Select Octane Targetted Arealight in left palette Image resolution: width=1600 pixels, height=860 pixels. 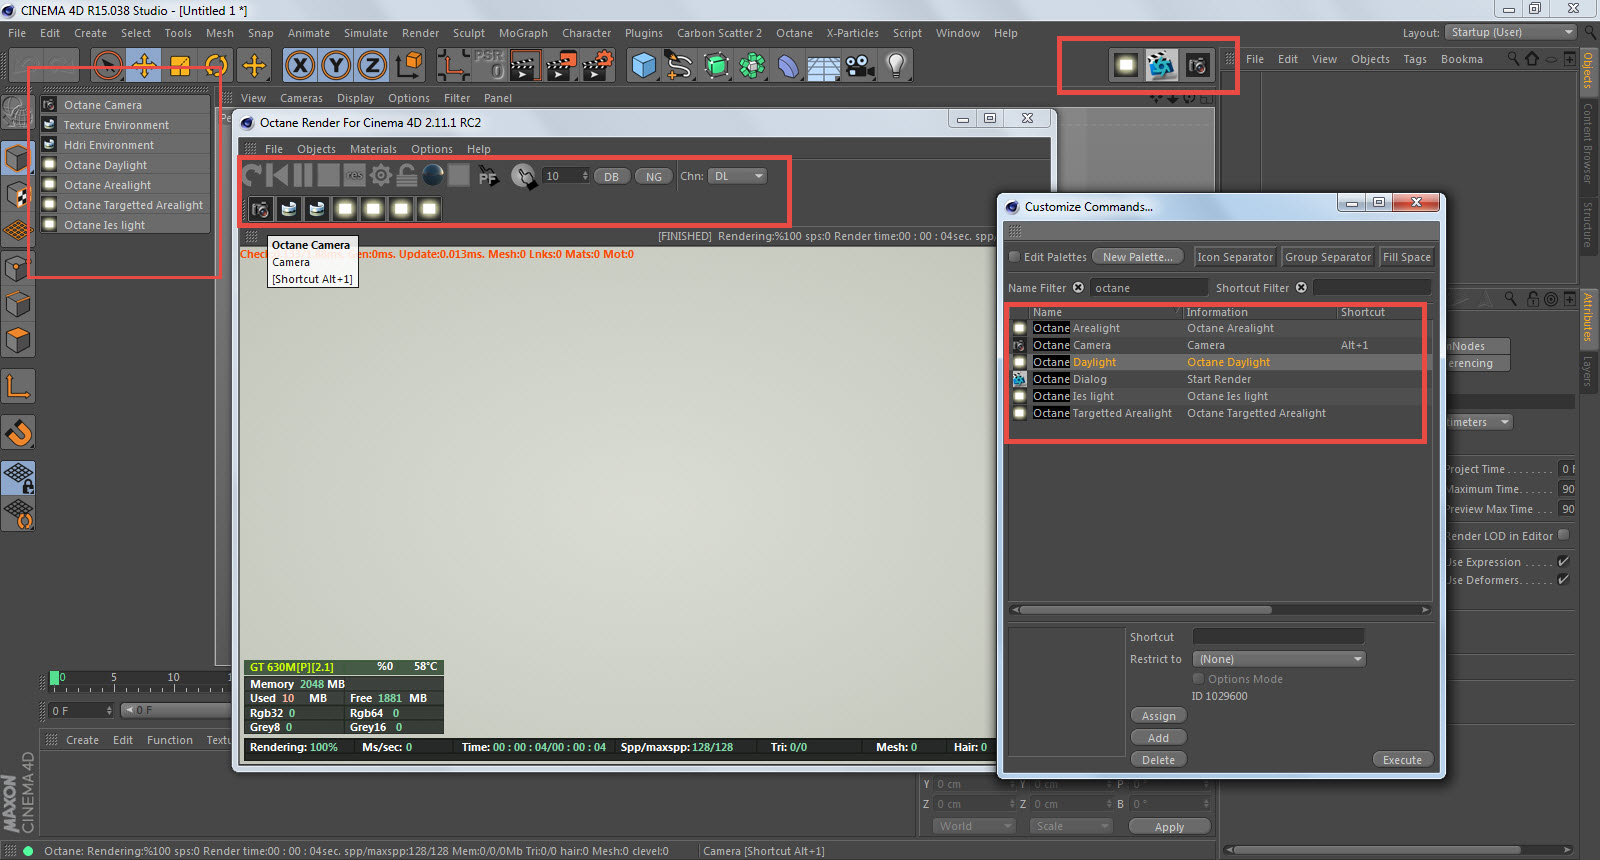pos(125,205)
